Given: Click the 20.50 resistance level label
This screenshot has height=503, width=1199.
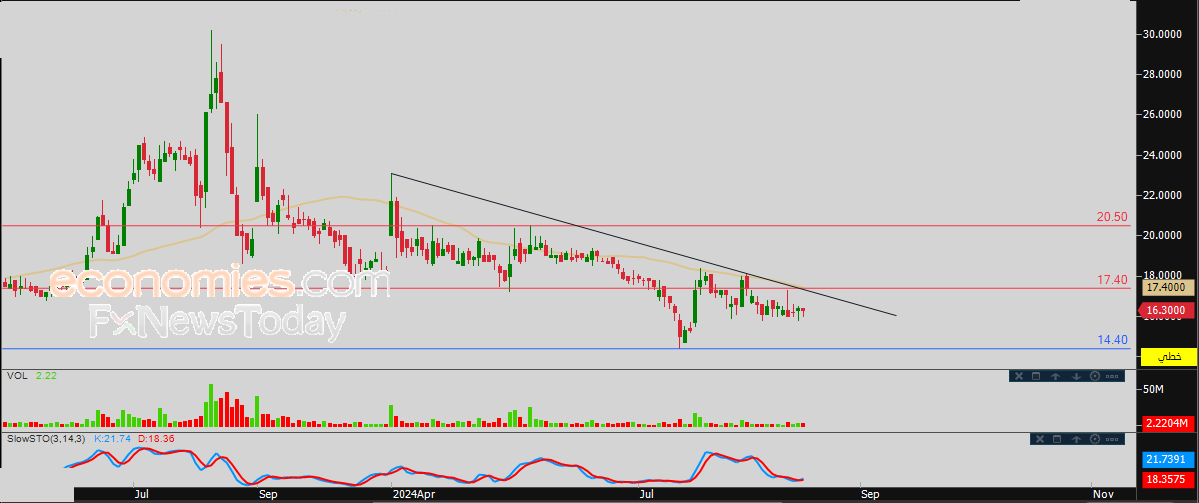Looking at the screenshot, I should tap(1112, 217).
